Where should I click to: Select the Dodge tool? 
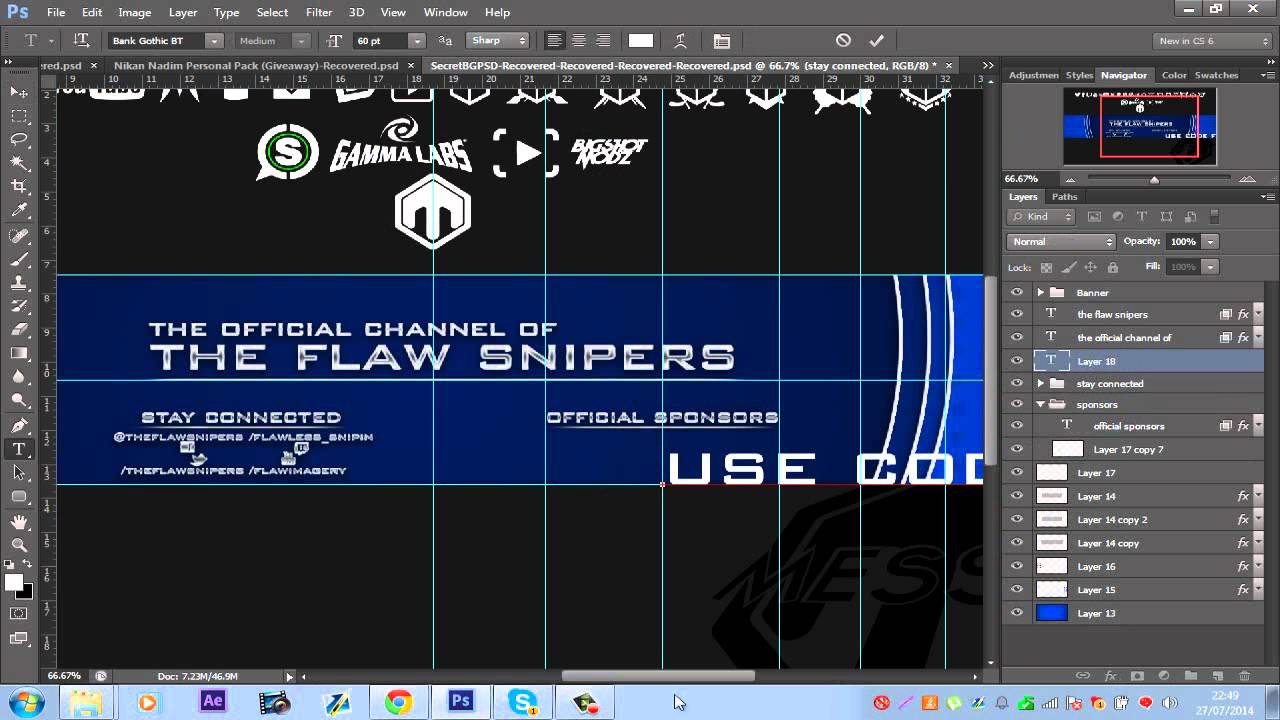coord(19,401)
